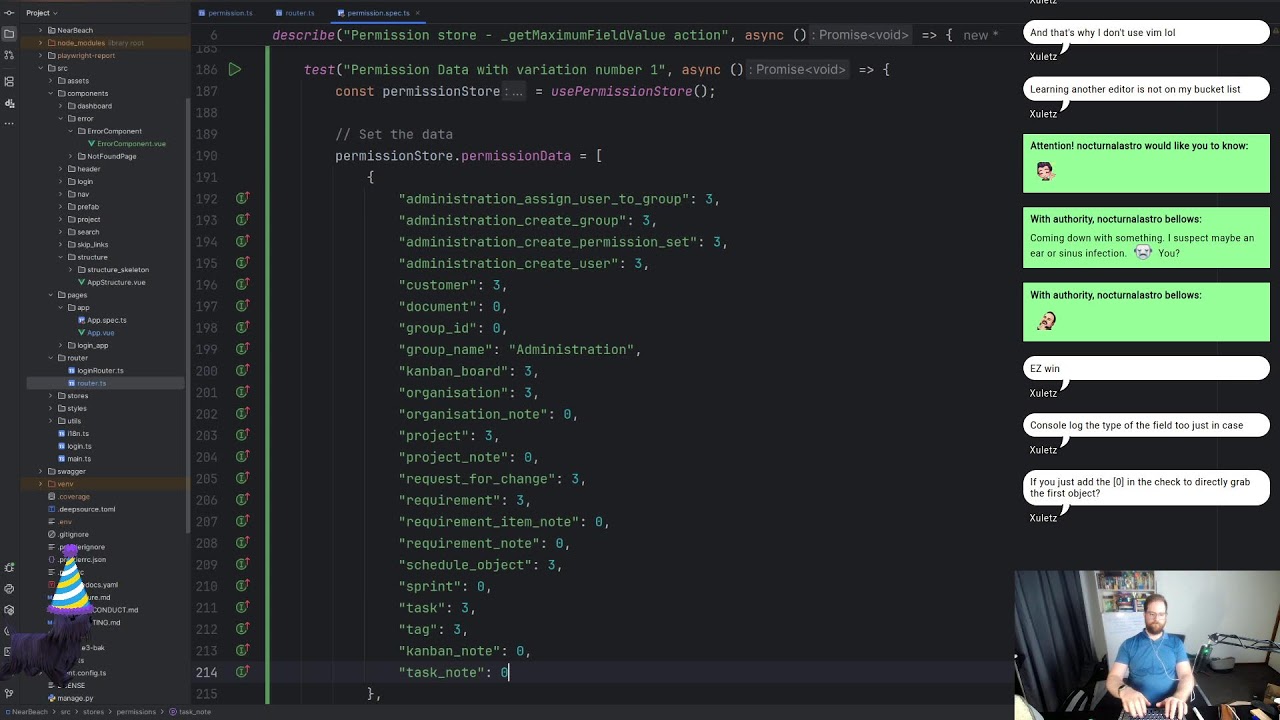Click gutter marker icon on line 205
The image size is (1280, 720).
pyautogui.click(x=242, y=478)
